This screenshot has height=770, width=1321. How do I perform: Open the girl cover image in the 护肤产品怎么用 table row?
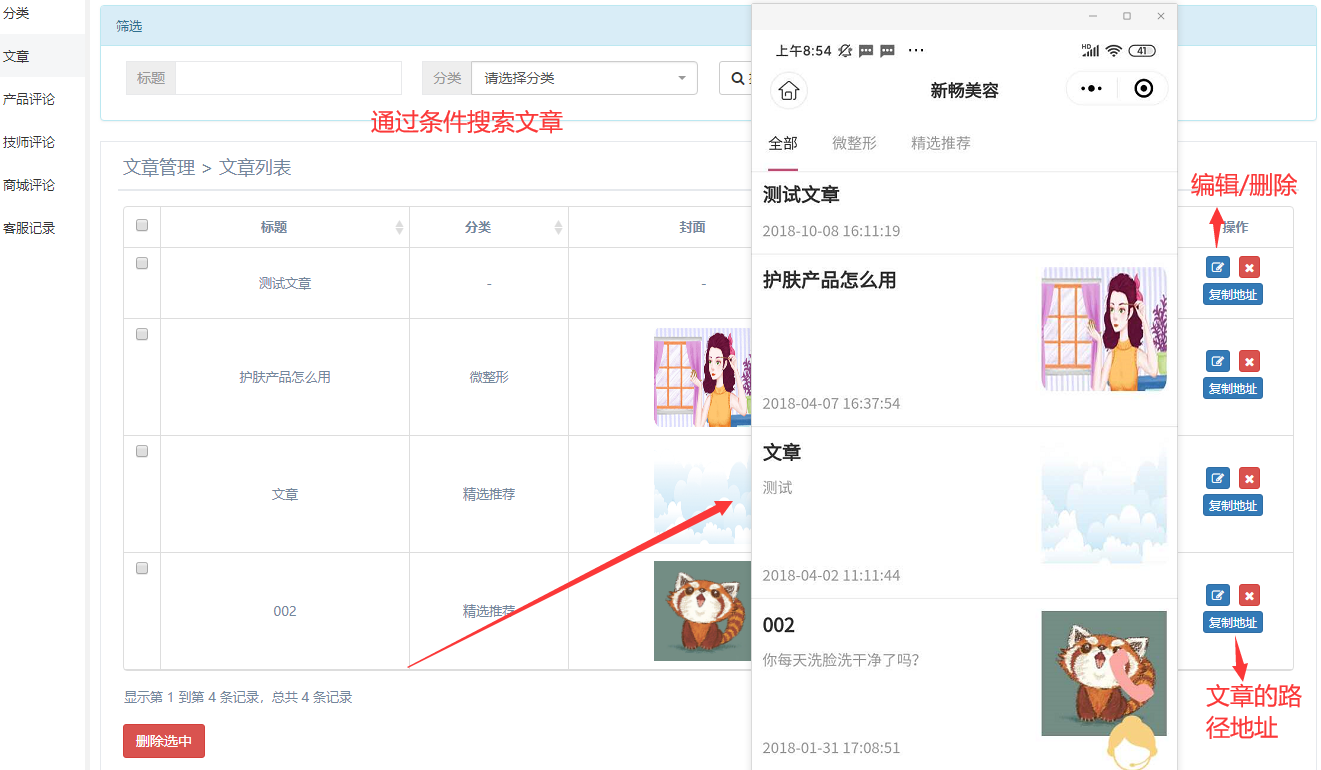(x=703, y=377)
